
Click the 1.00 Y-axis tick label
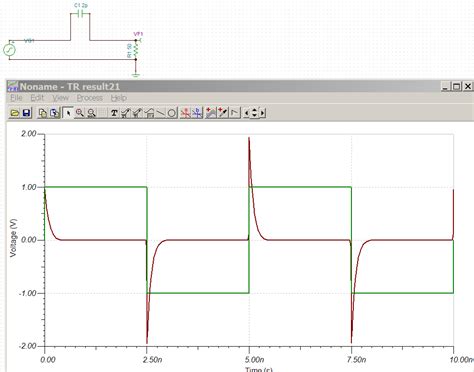[29, 187]
